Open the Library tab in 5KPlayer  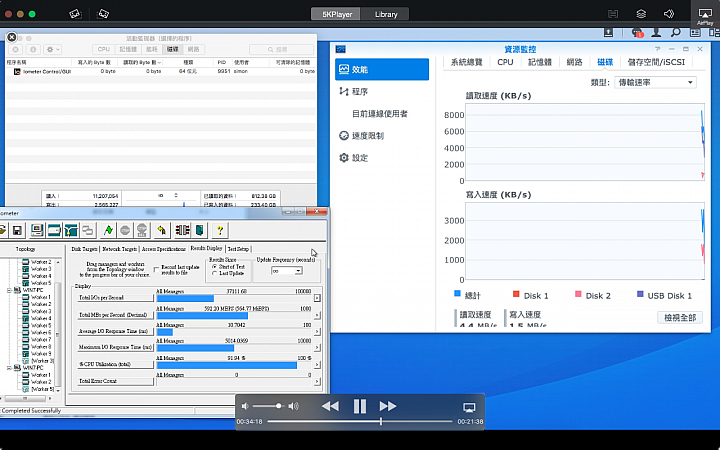tap(386, 14)
